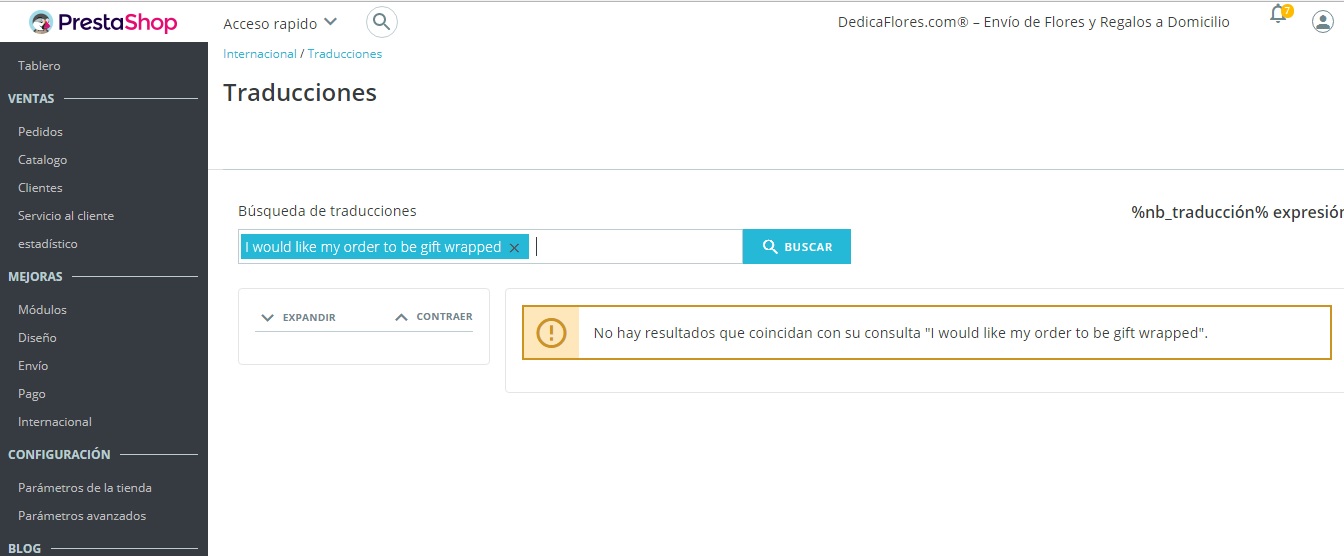The image size is (1344, 556).
Task: Open Diseño in sidebar
Action: point(37,338)
